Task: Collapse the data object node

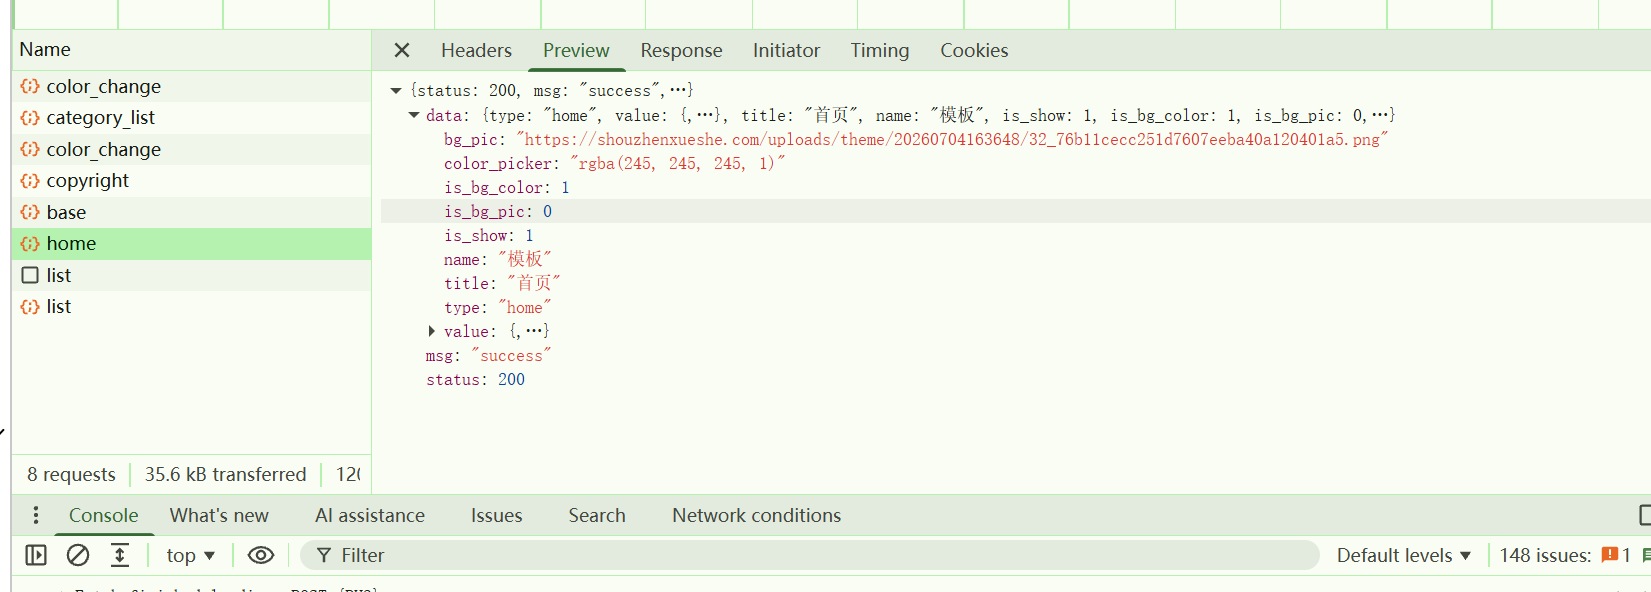Action: tap(414, 115)
